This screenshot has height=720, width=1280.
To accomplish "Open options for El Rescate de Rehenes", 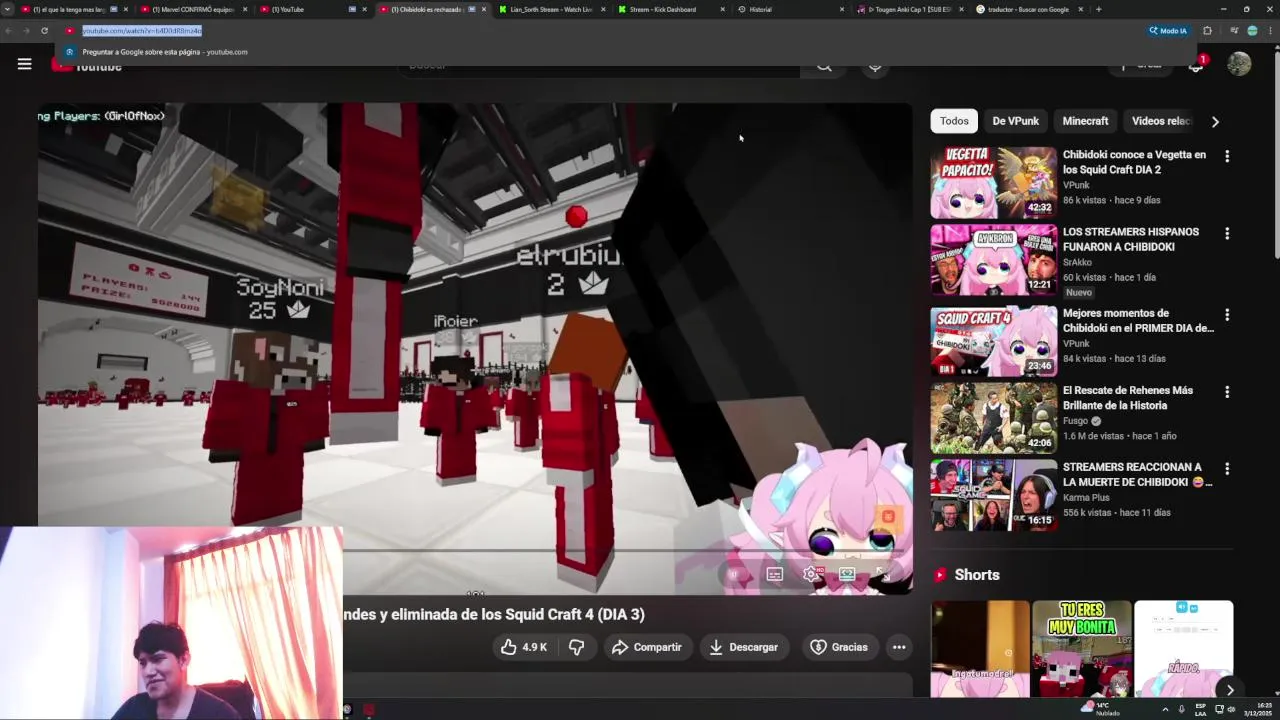I will [1227, 392].
